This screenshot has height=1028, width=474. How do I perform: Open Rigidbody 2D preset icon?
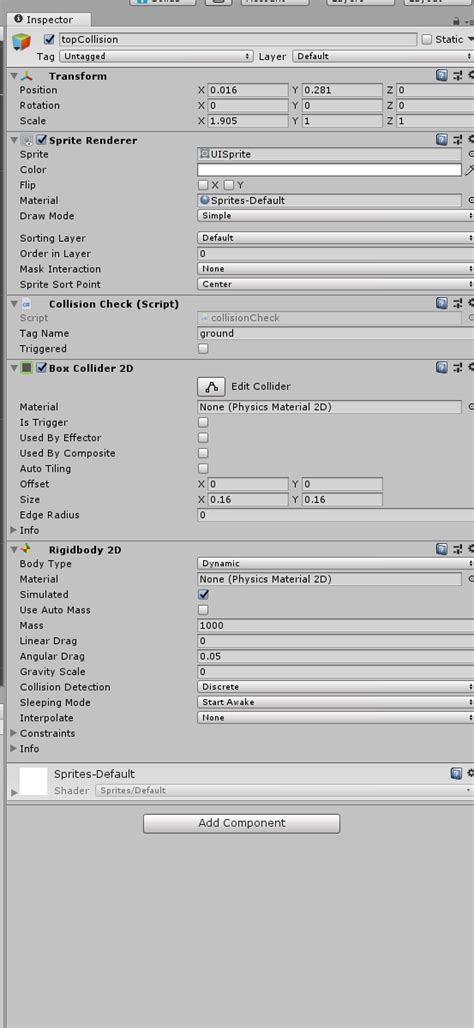458,549
